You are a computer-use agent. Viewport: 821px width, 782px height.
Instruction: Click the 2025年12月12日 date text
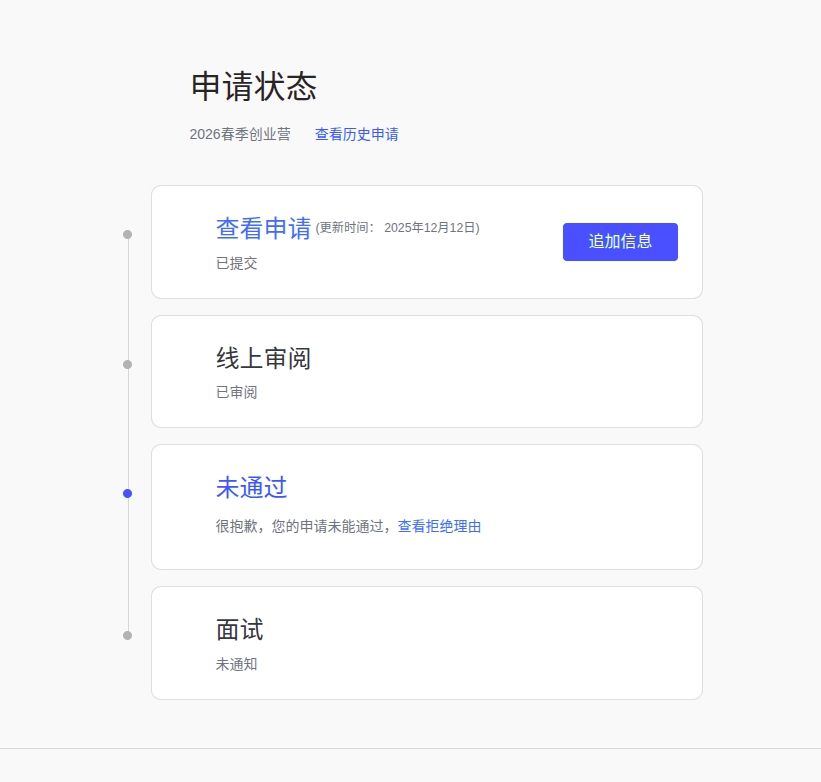(430, 228)
